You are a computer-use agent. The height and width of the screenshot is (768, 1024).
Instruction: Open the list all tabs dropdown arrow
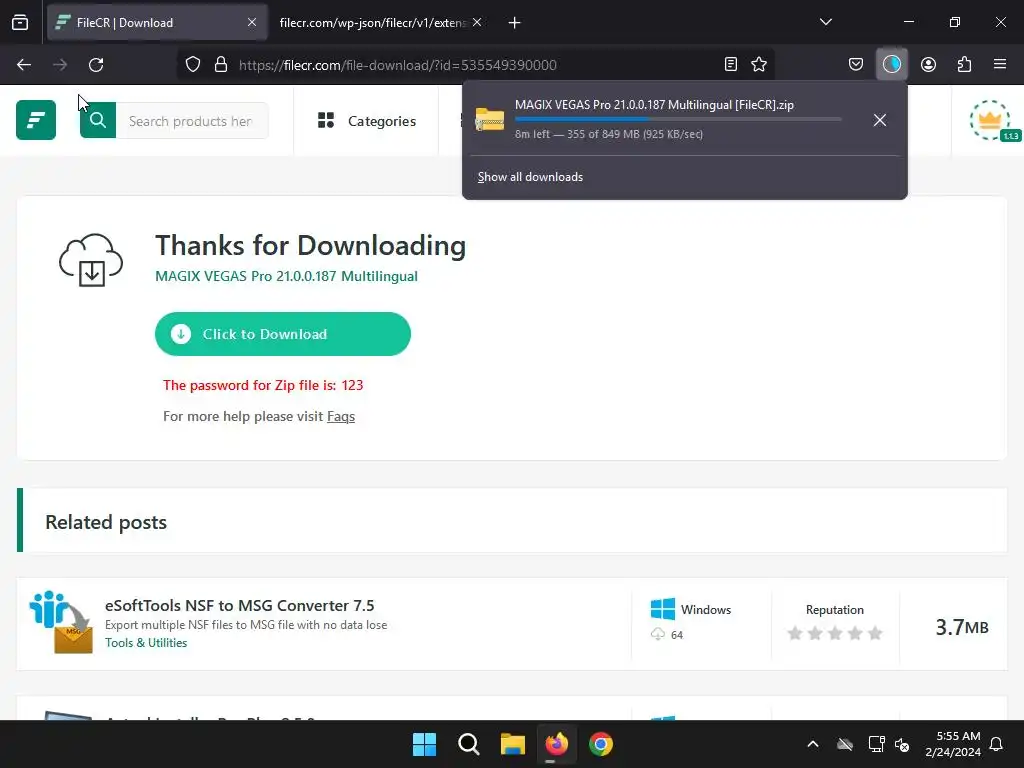point(825,22)
